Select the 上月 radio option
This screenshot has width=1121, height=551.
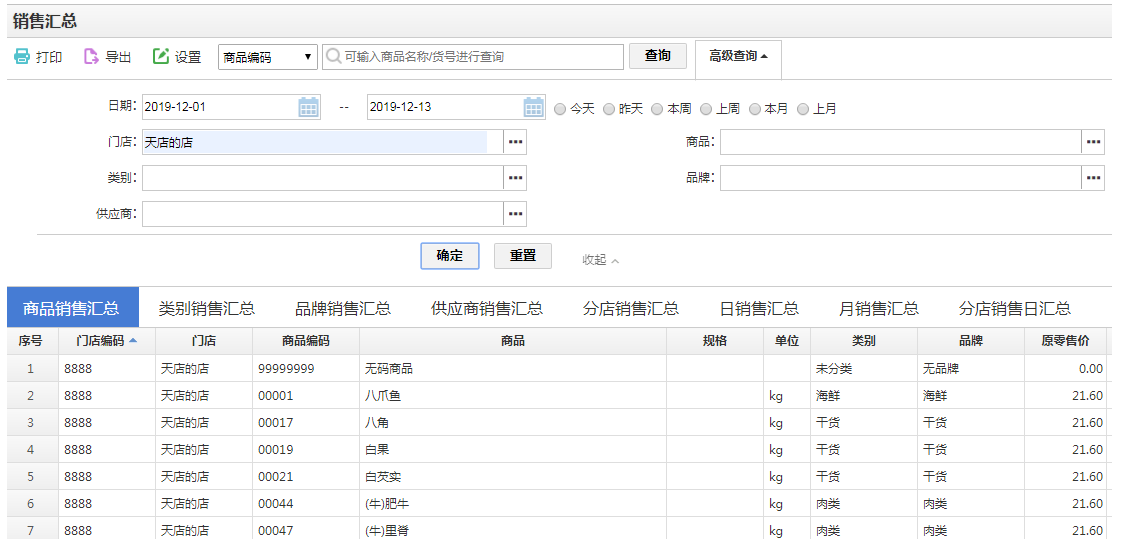click(803, 109)
